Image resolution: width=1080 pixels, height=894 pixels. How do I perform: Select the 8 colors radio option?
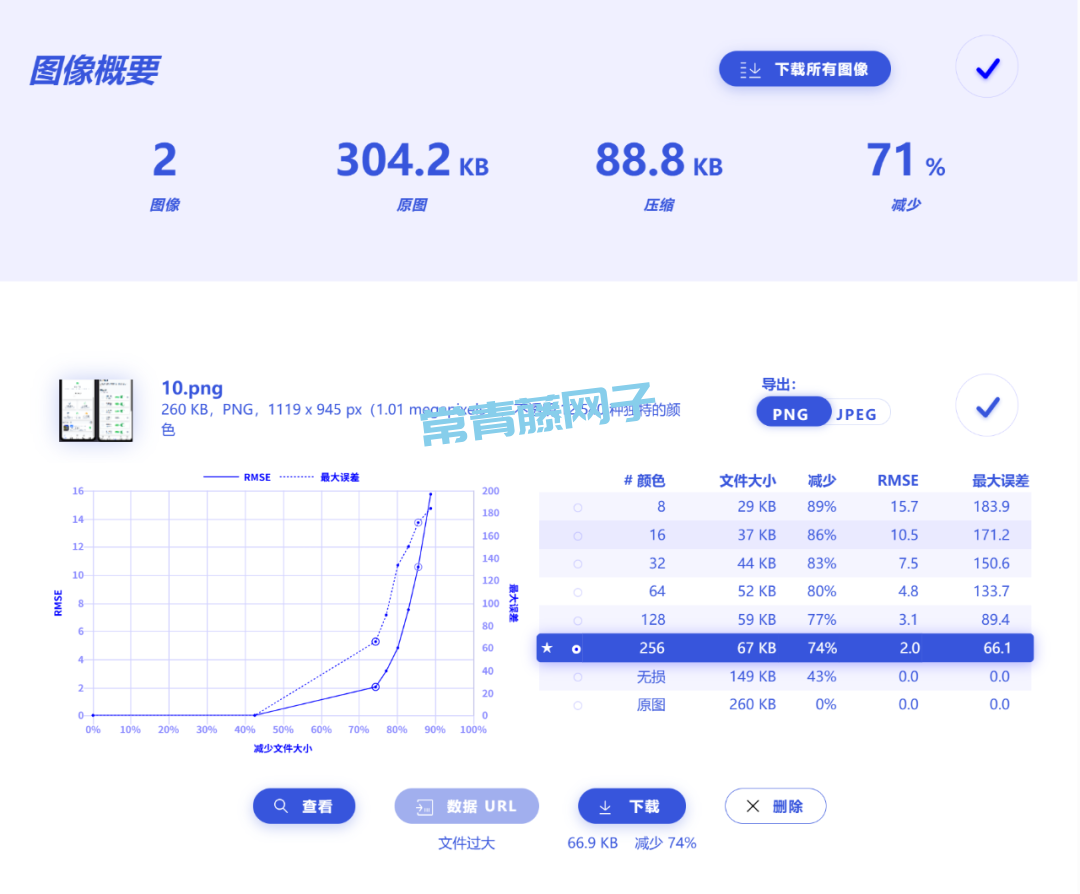[577, 508]
